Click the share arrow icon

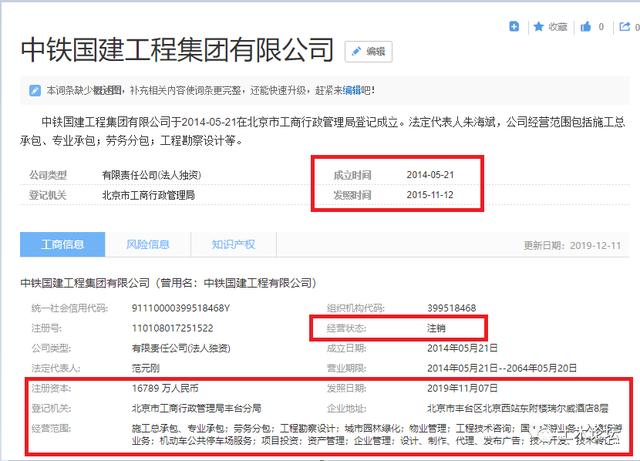[x=624, y=27]
